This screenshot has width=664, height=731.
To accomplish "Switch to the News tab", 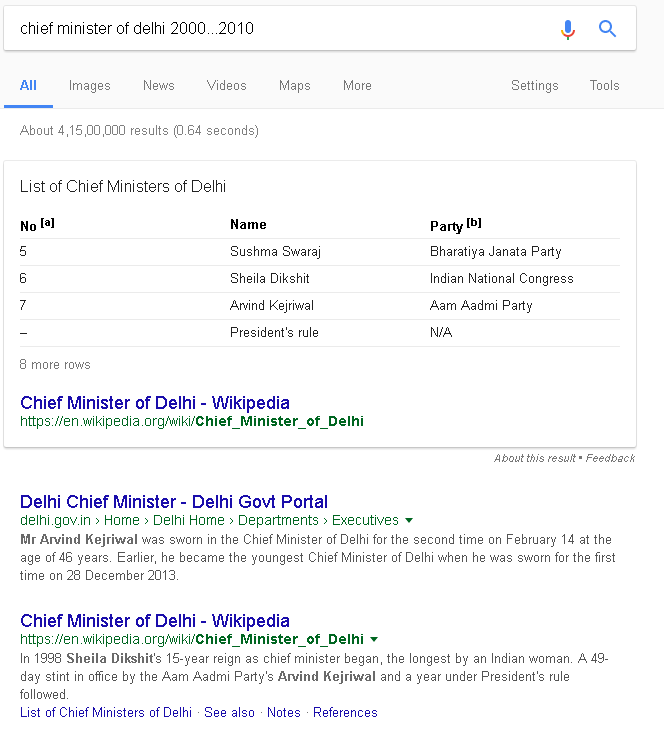I will click(x=158, y=86).
